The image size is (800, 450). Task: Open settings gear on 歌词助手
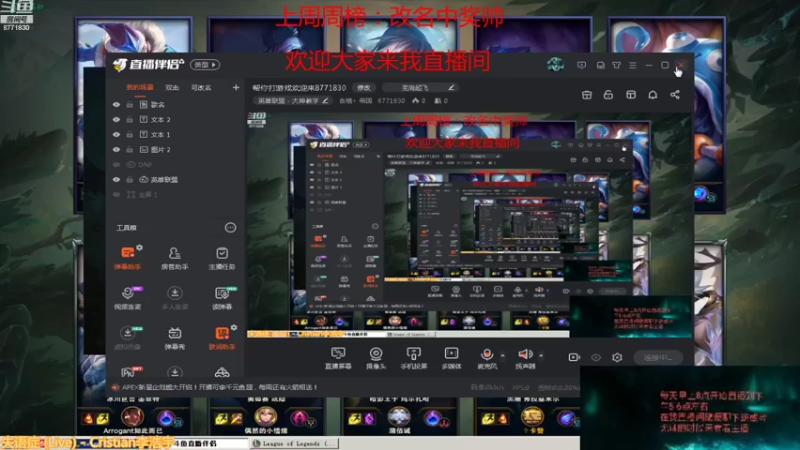[x=234, y=328]
